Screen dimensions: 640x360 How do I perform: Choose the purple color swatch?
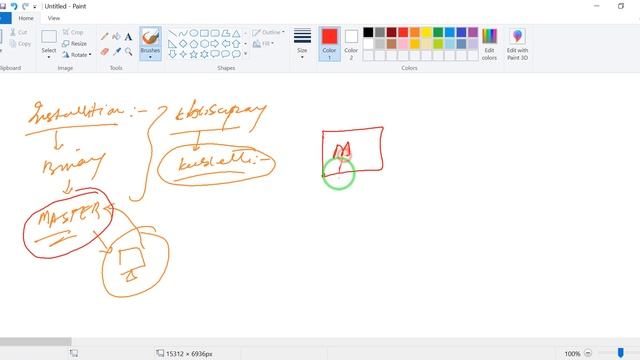[x=473, y=32]
